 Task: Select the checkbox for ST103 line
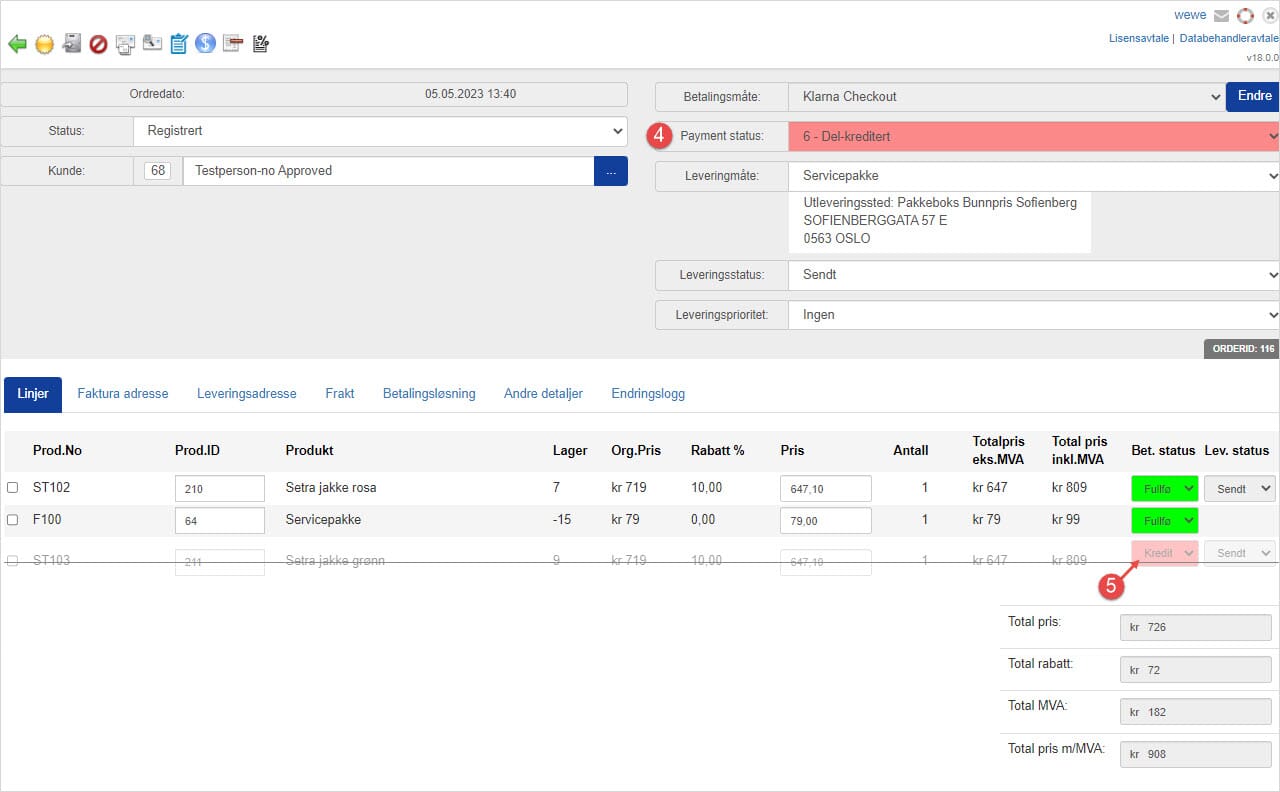(x=13, y=561)
